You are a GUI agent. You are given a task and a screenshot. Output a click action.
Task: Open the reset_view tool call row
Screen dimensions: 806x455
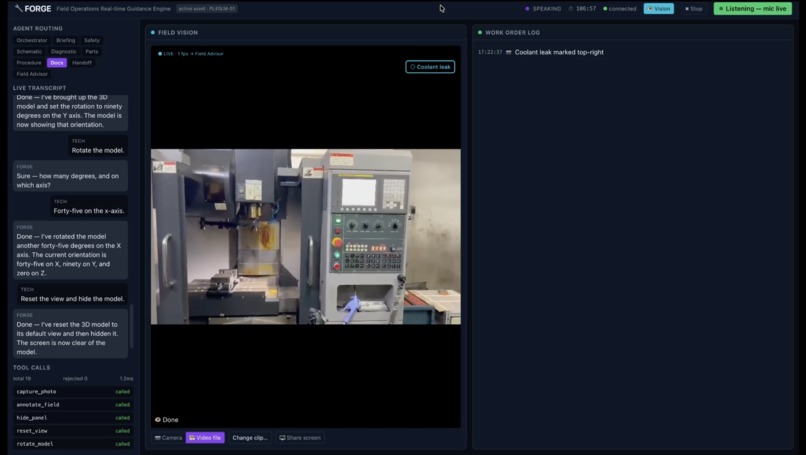tap(73, 431)
